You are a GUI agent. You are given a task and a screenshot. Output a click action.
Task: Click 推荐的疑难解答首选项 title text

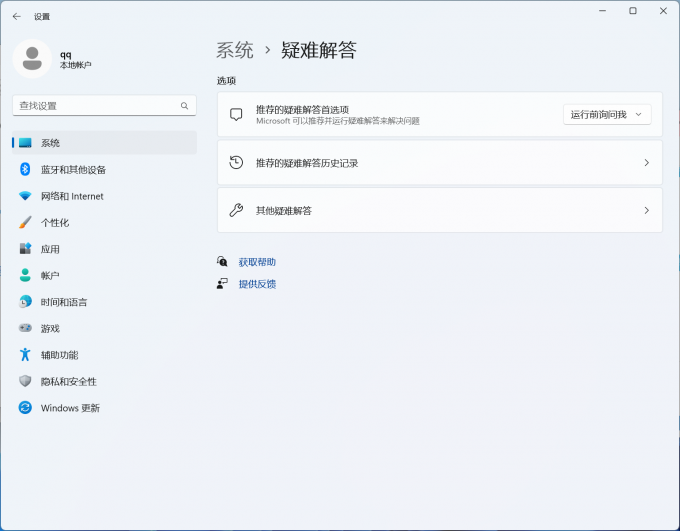302,109
